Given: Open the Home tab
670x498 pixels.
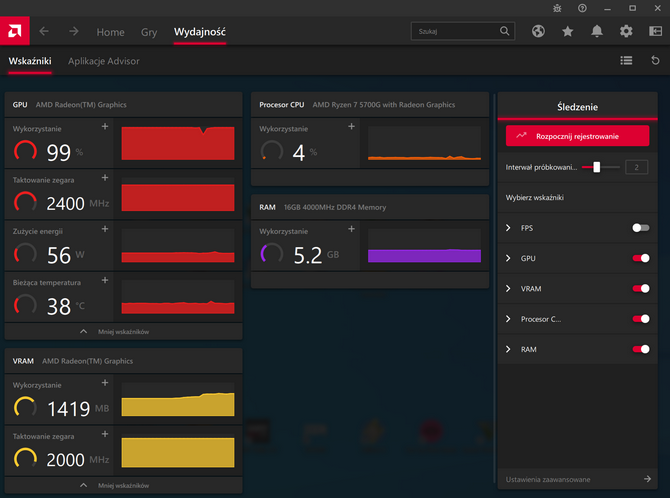Looking at the screenshot, I should tap(110, 32).
